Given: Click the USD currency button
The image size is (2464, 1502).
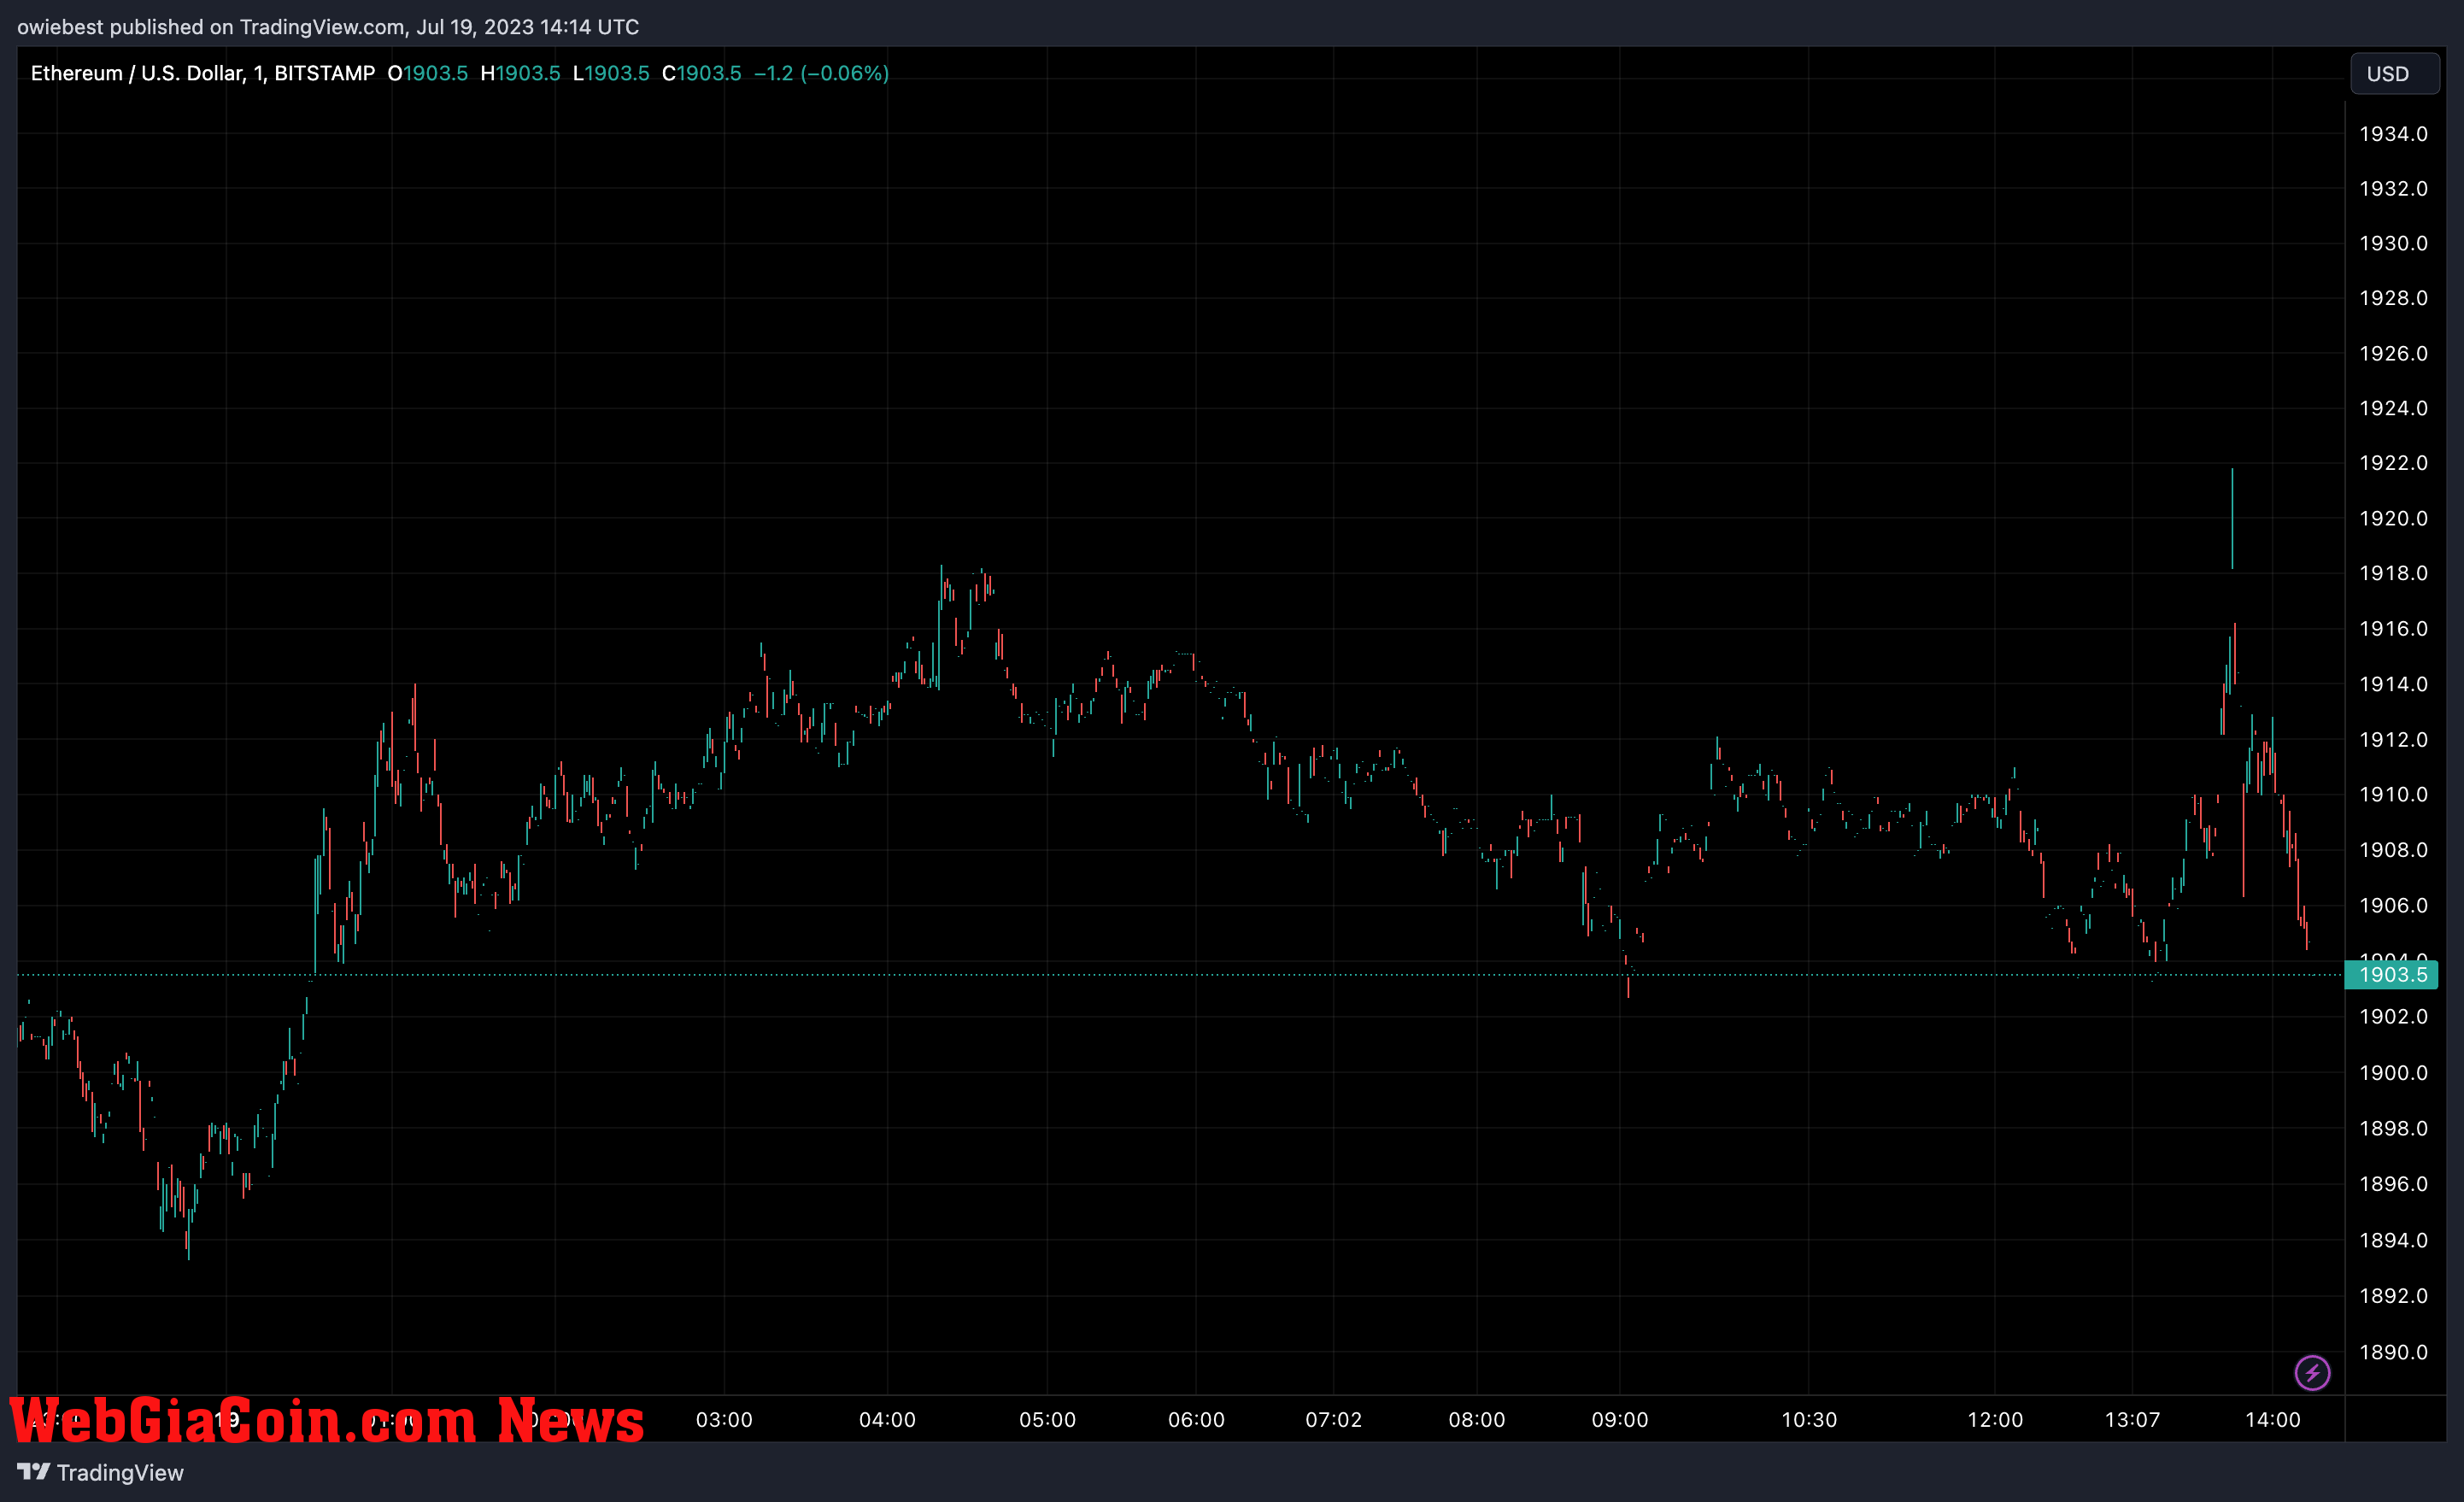Looking at the screenshot, I should point(2394,74).
